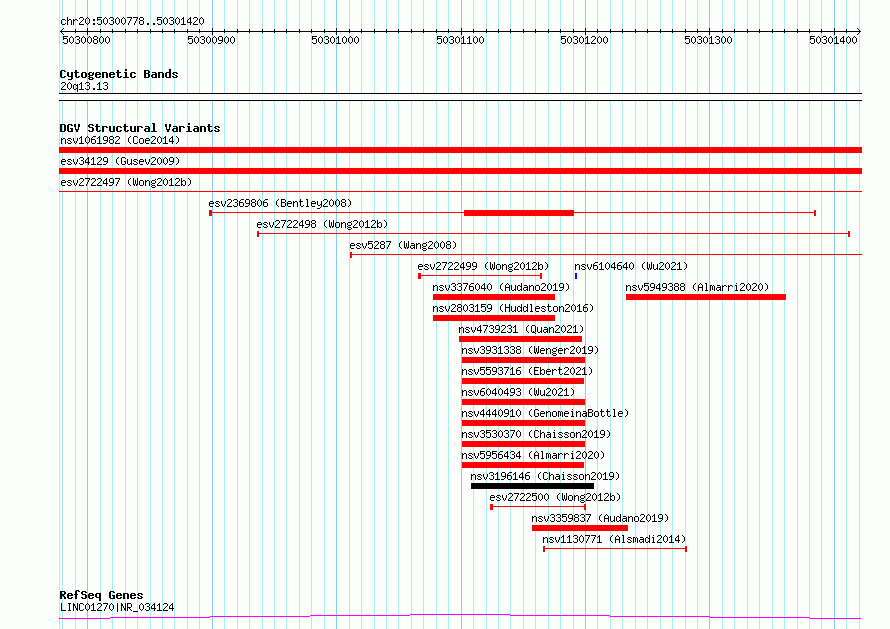Click the nsv5956434 (Almarri2020) label
The image size is (890, 629).
pos(533,455)
